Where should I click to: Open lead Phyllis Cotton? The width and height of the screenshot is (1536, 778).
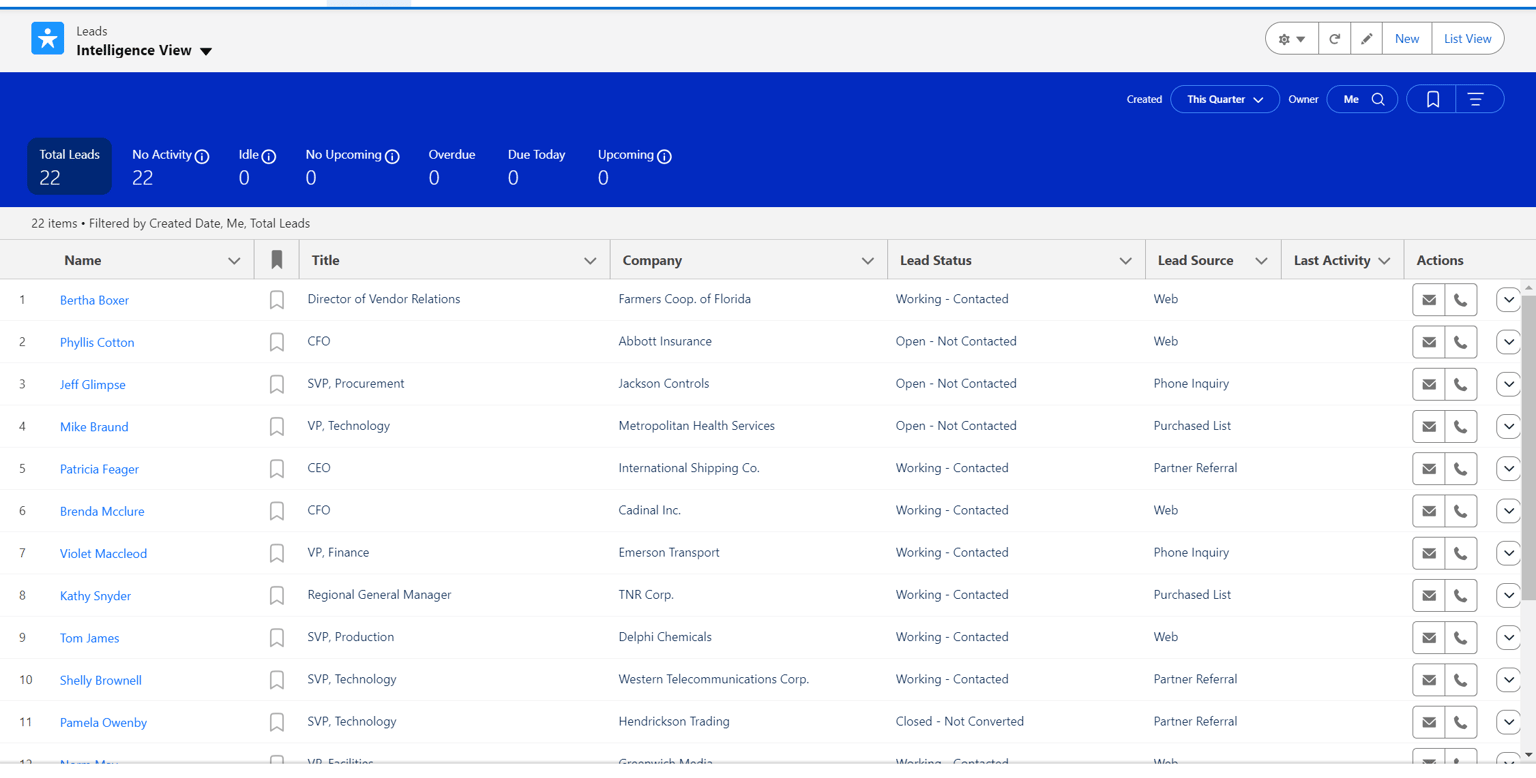97,342
